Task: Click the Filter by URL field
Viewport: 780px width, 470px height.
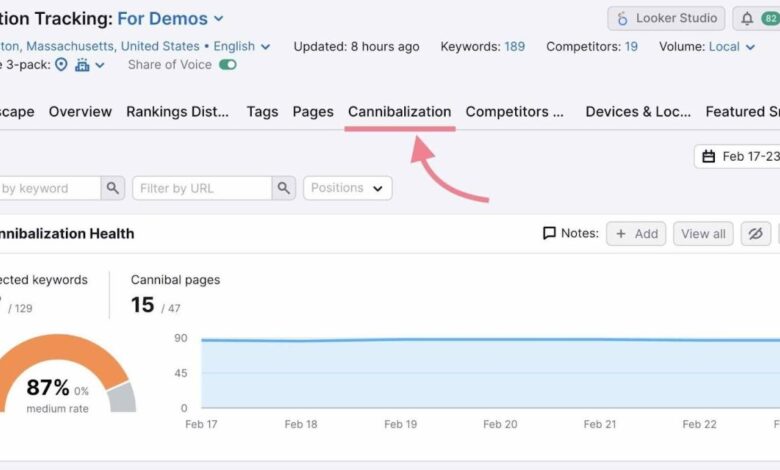Action: click(202, 188)
